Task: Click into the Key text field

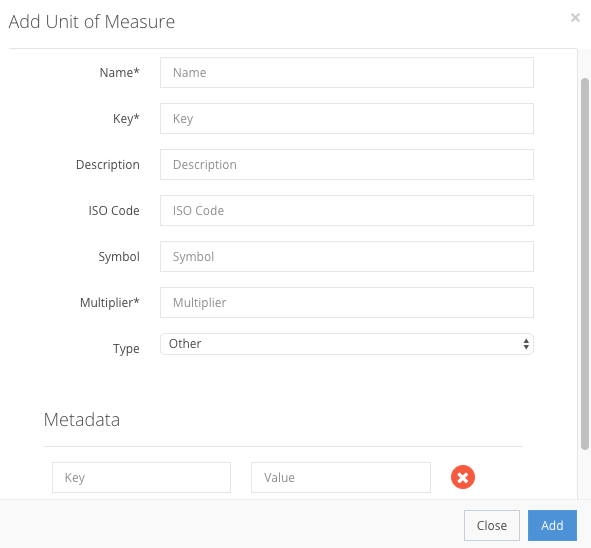Action: [346, 118]
